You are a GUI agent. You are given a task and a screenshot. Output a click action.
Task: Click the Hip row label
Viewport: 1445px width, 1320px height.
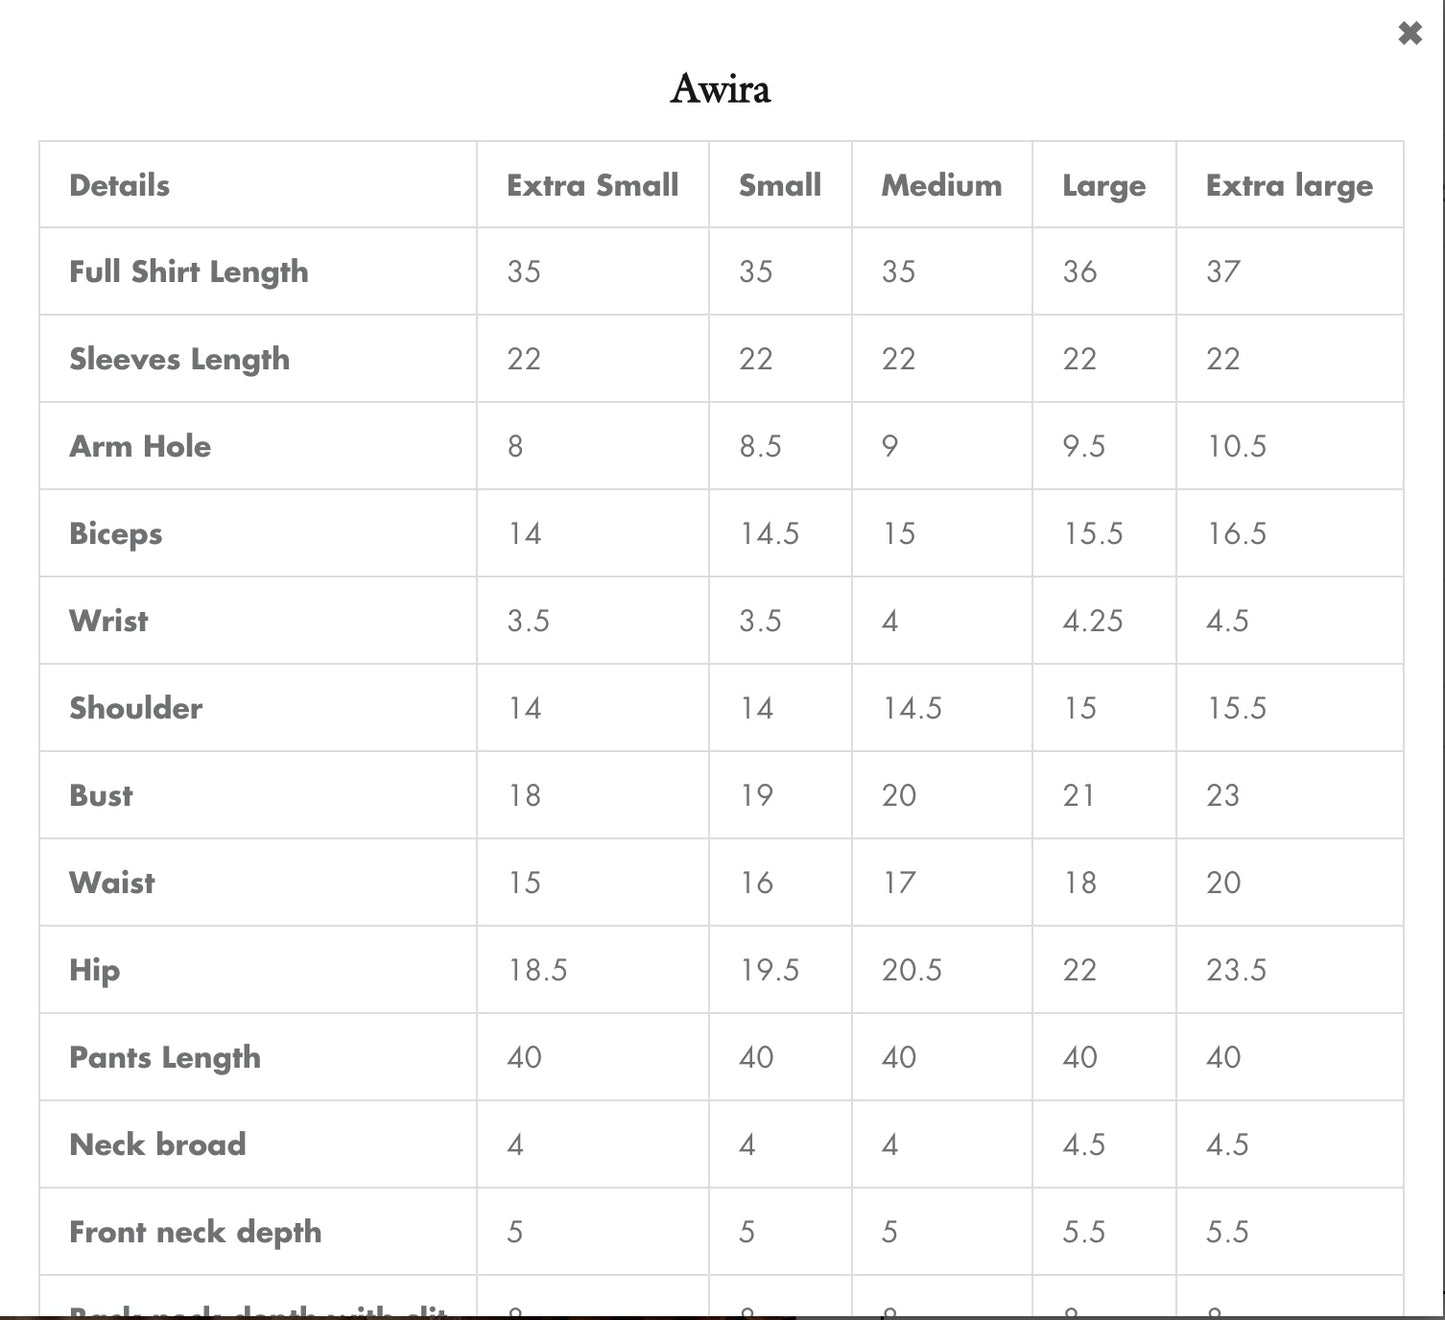[94, 970]
